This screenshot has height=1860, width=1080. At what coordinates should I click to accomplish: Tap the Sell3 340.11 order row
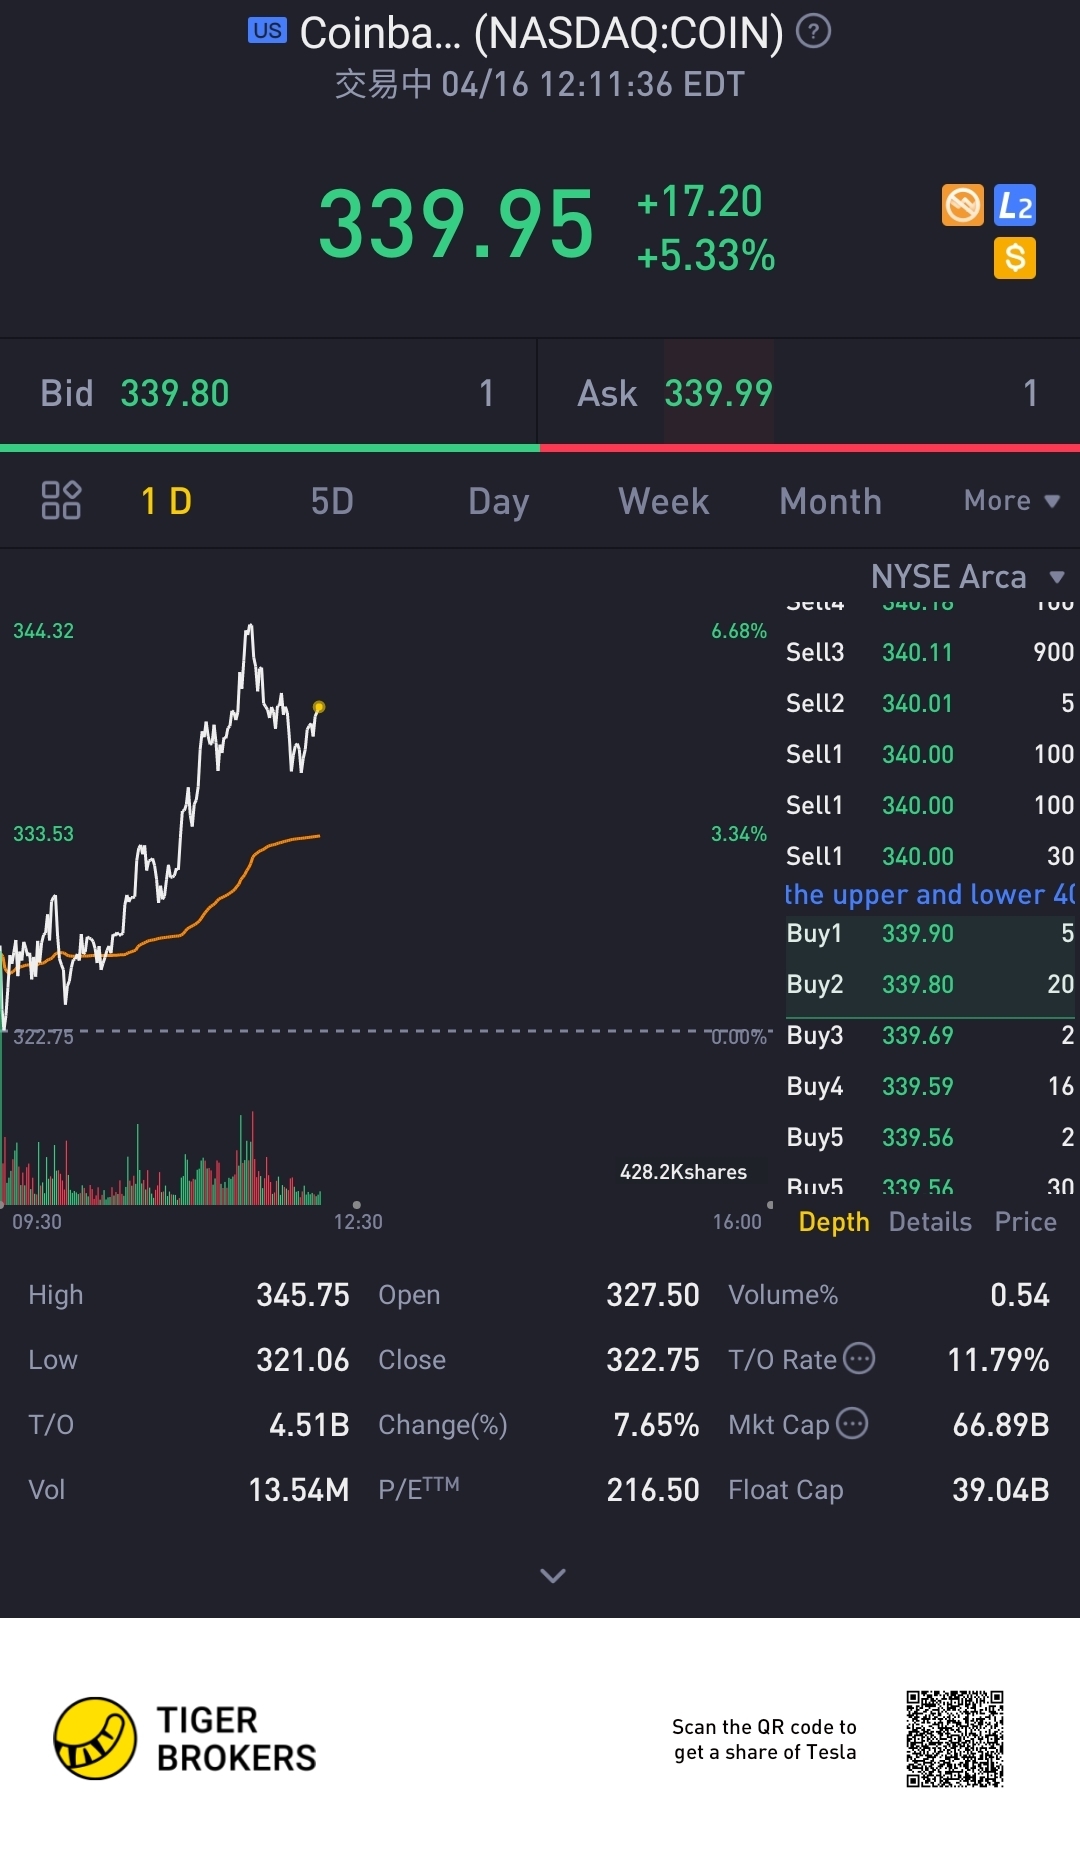click(x=930, y=652)
